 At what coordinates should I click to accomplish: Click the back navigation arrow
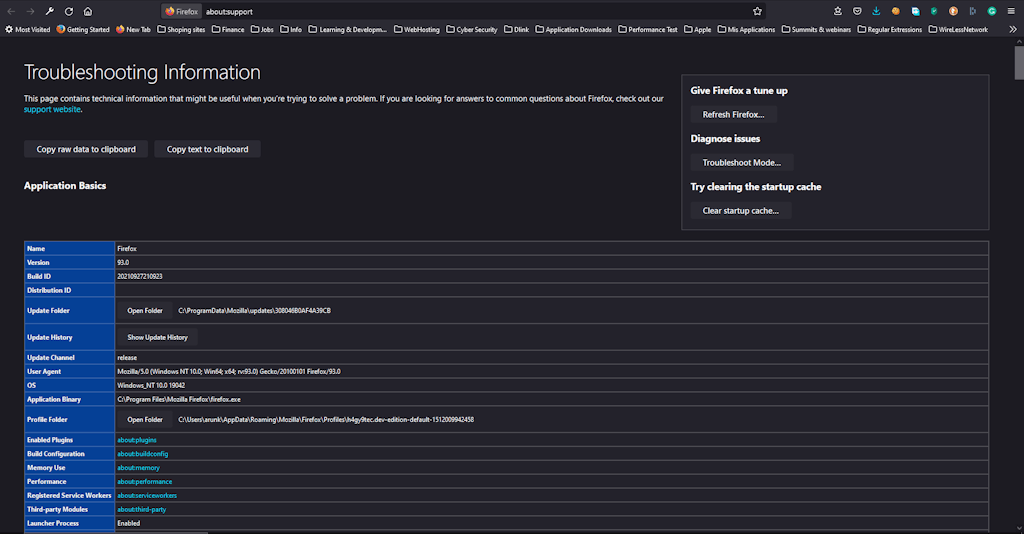(11, 11)
